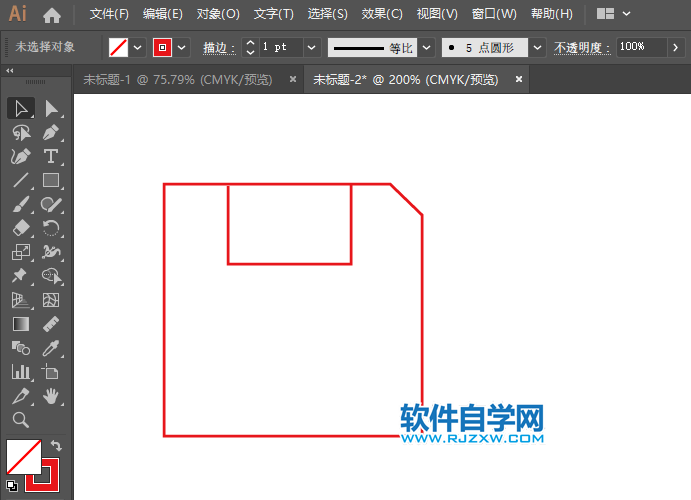Select the Lasso tool
The image size is (691, 500).
[21, 133]
